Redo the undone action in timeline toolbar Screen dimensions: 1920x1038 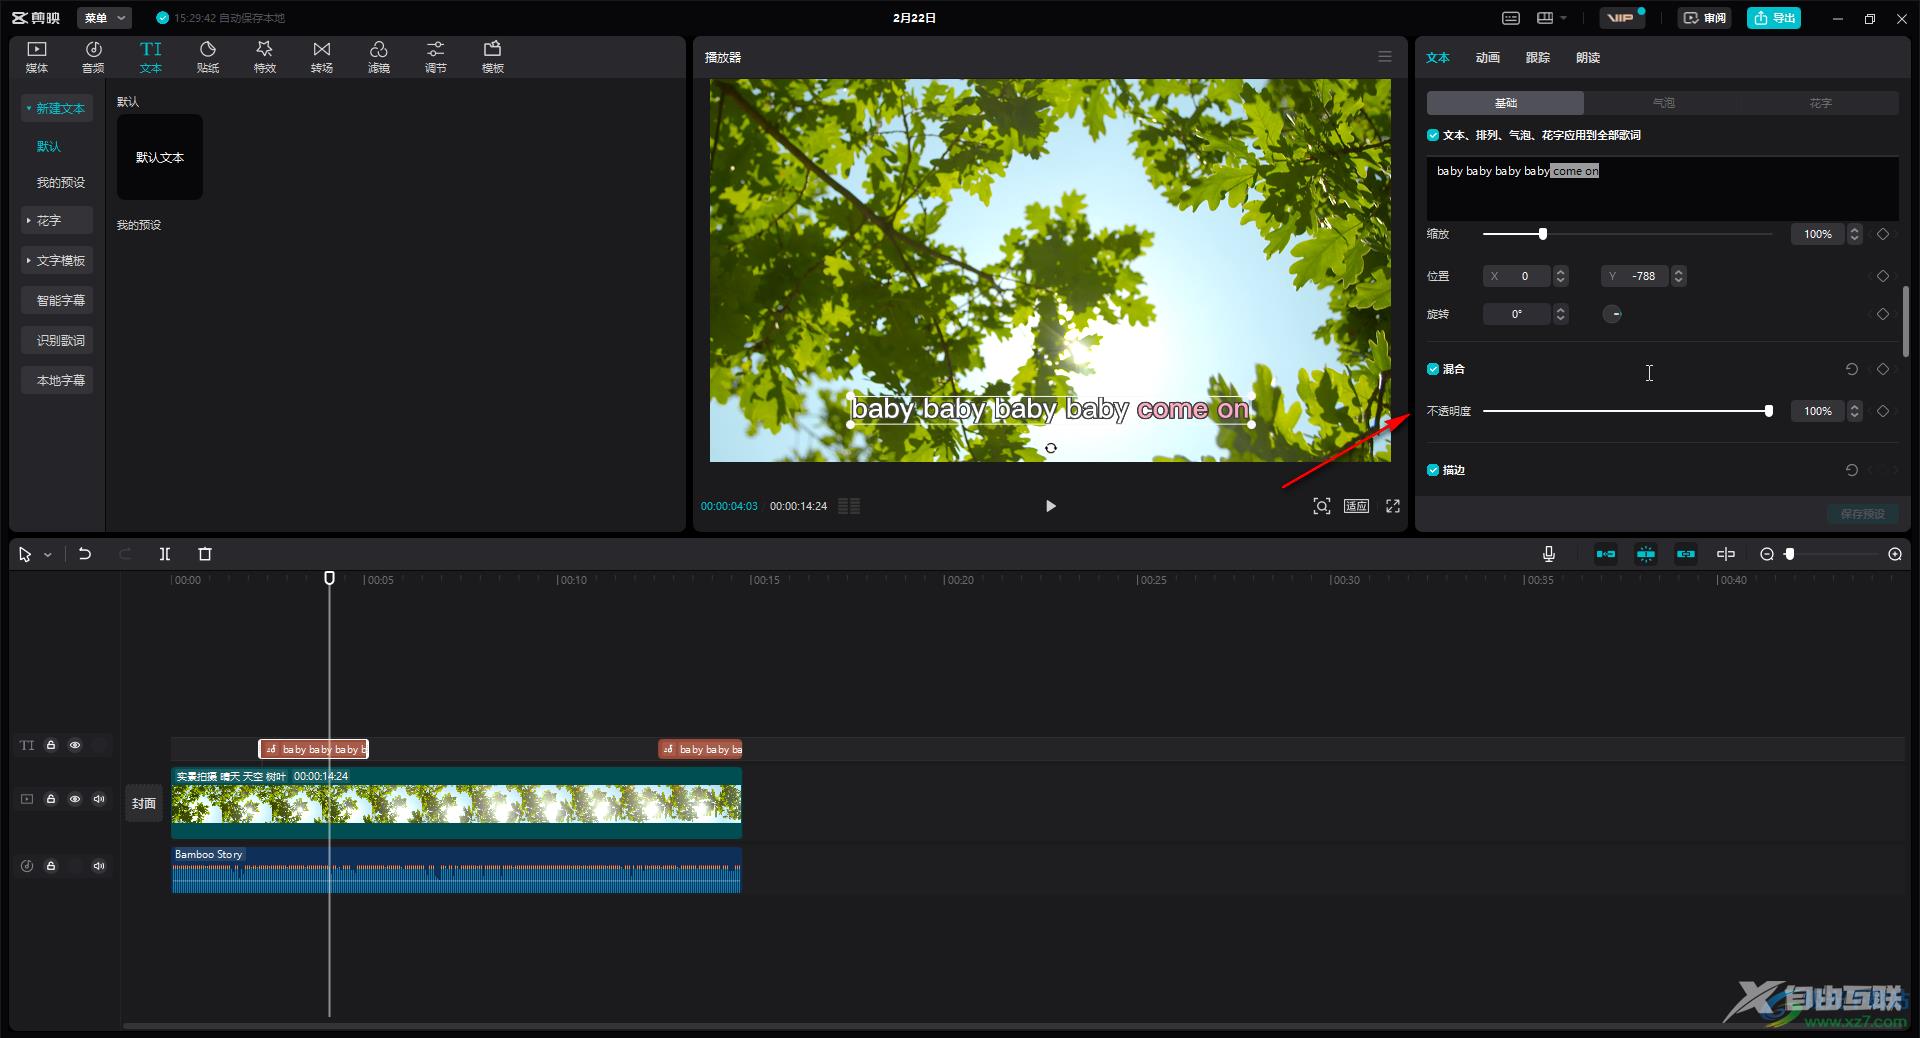[x=125, y=554]
